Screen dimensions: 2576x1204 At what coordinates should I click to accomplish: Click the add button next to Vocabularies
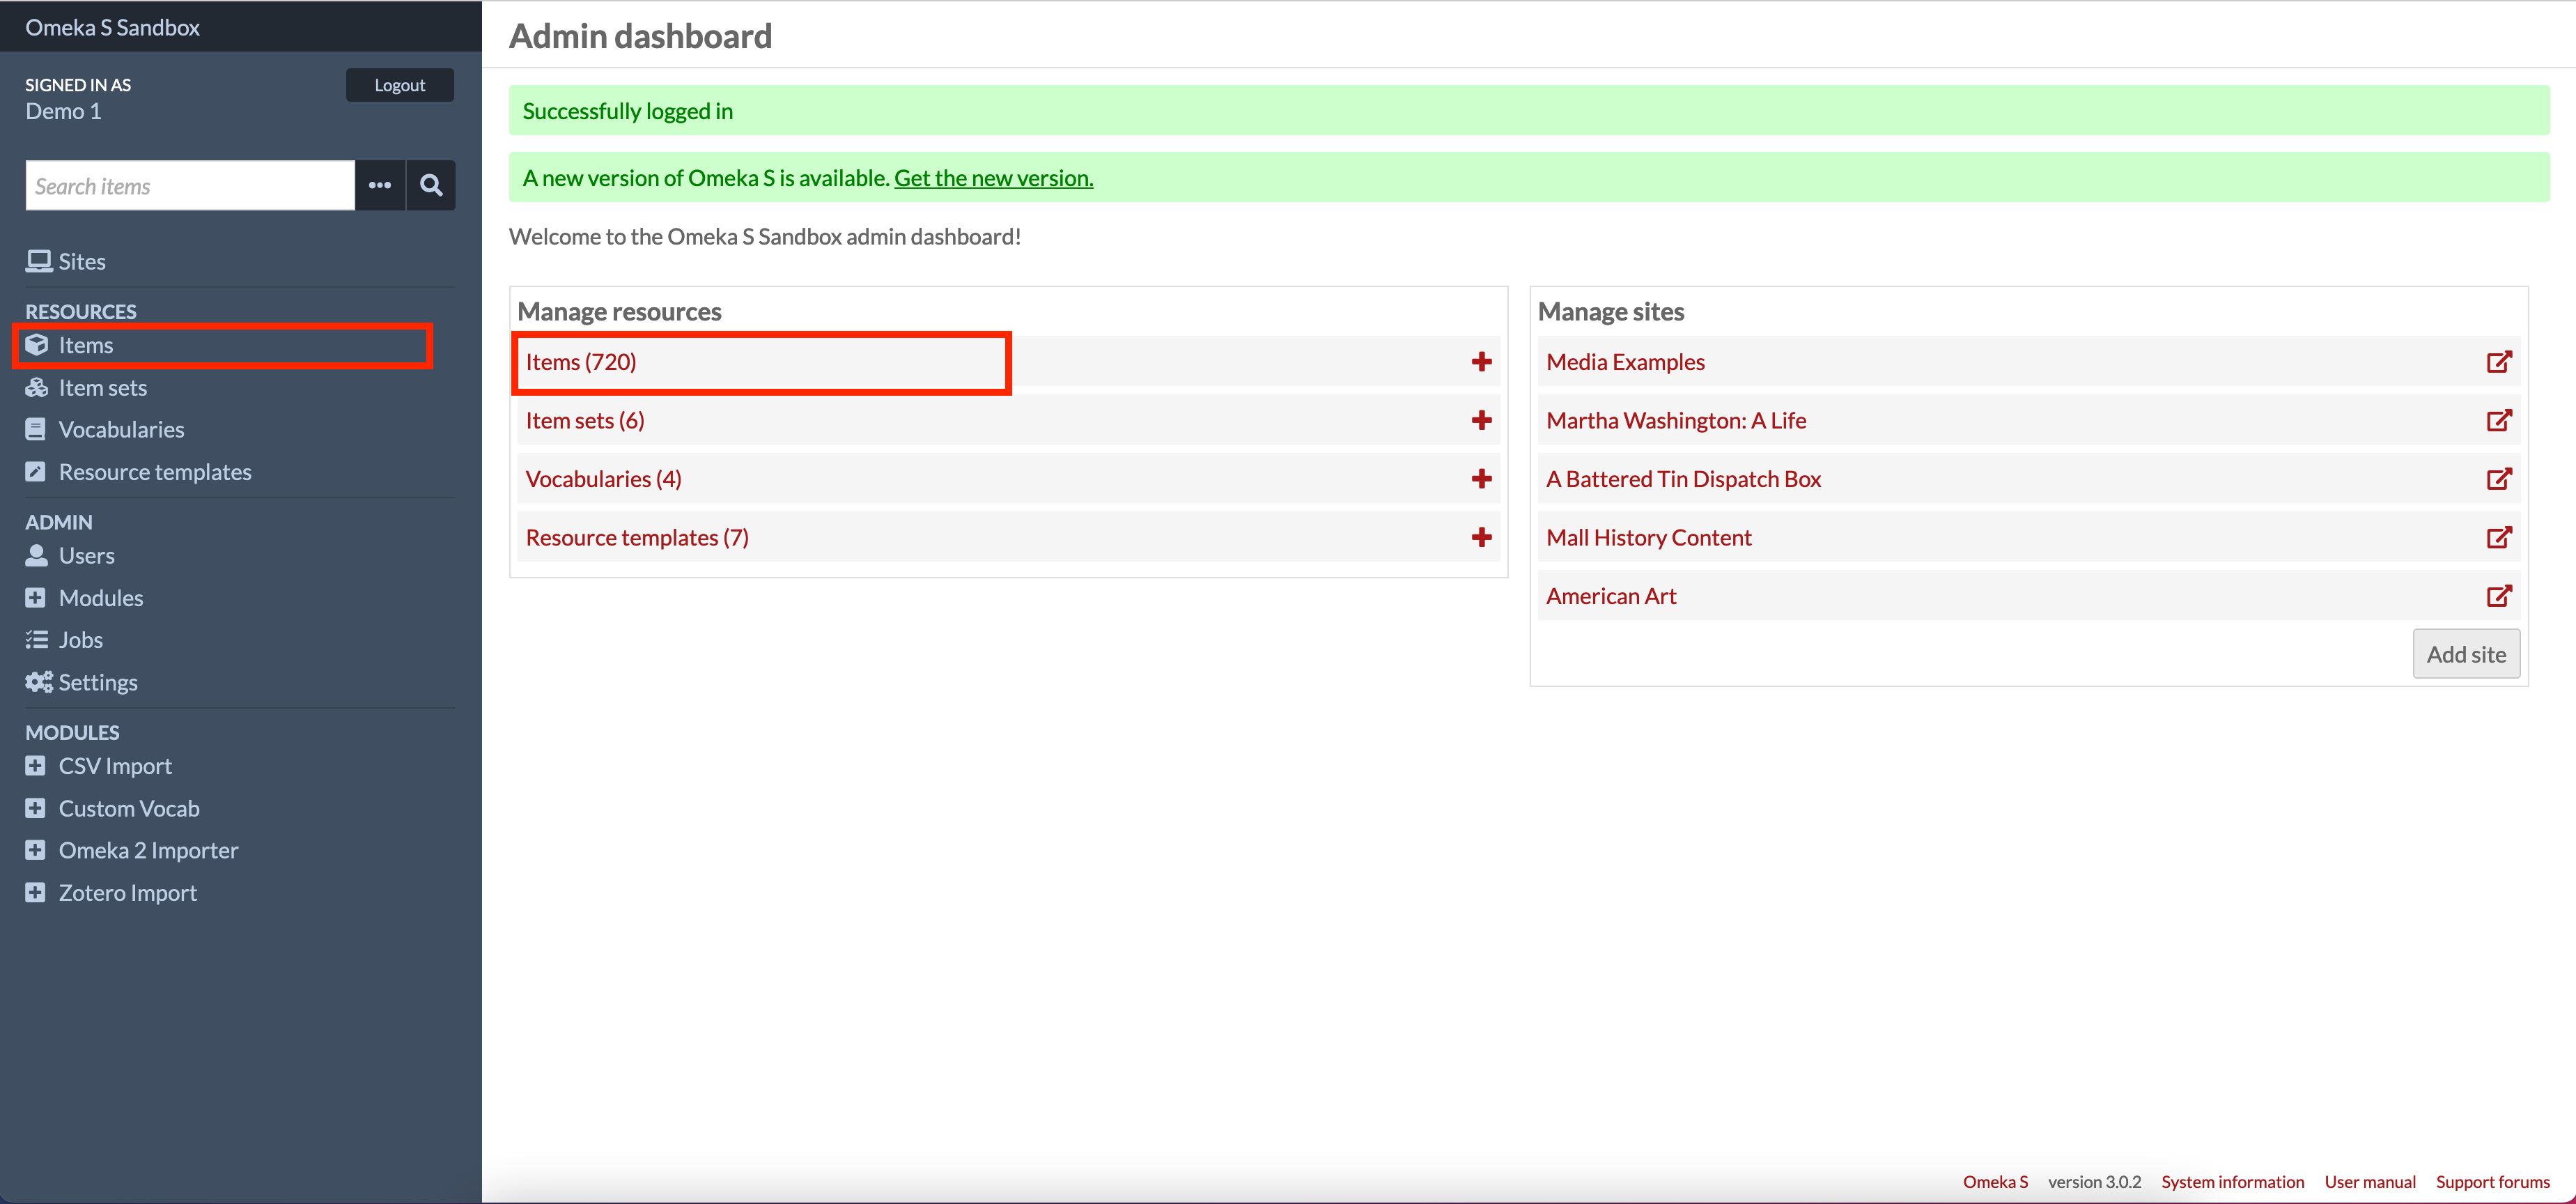click(x=1482, y=478)
